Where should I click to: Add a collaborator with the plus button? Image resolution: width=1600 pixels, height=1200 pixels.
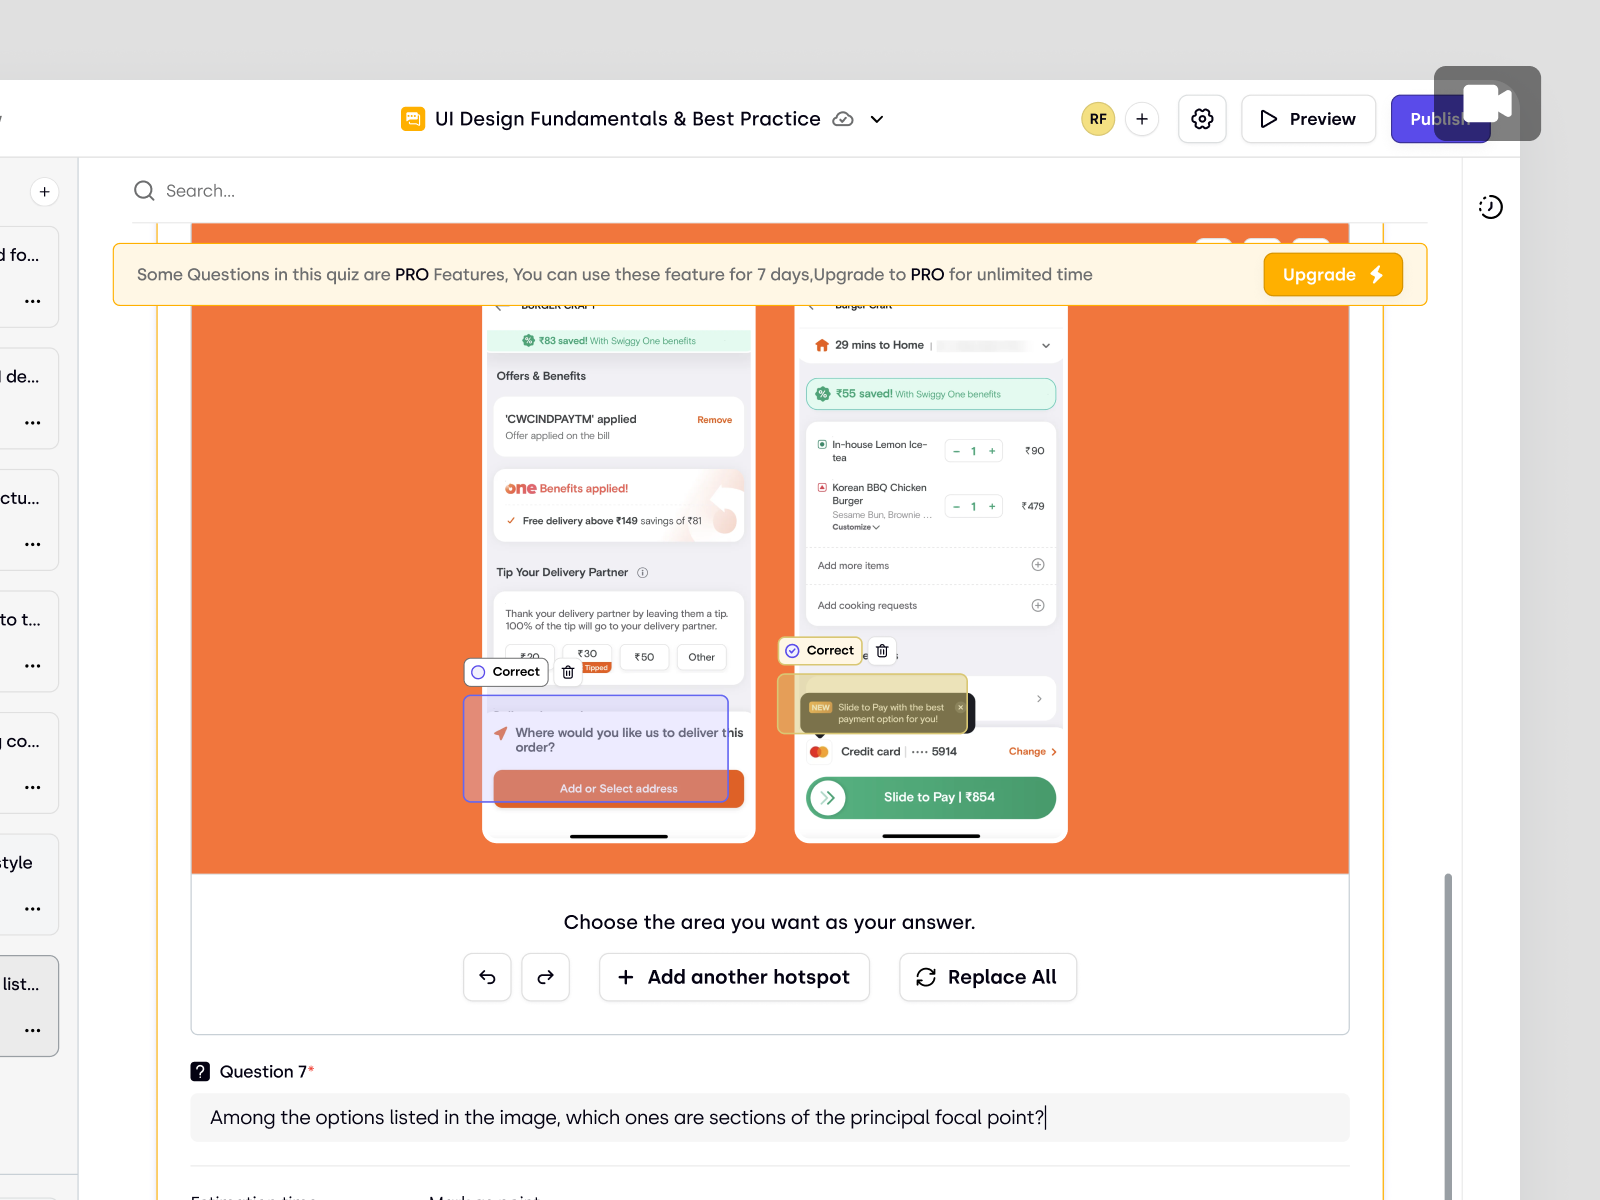point(1142,119)
